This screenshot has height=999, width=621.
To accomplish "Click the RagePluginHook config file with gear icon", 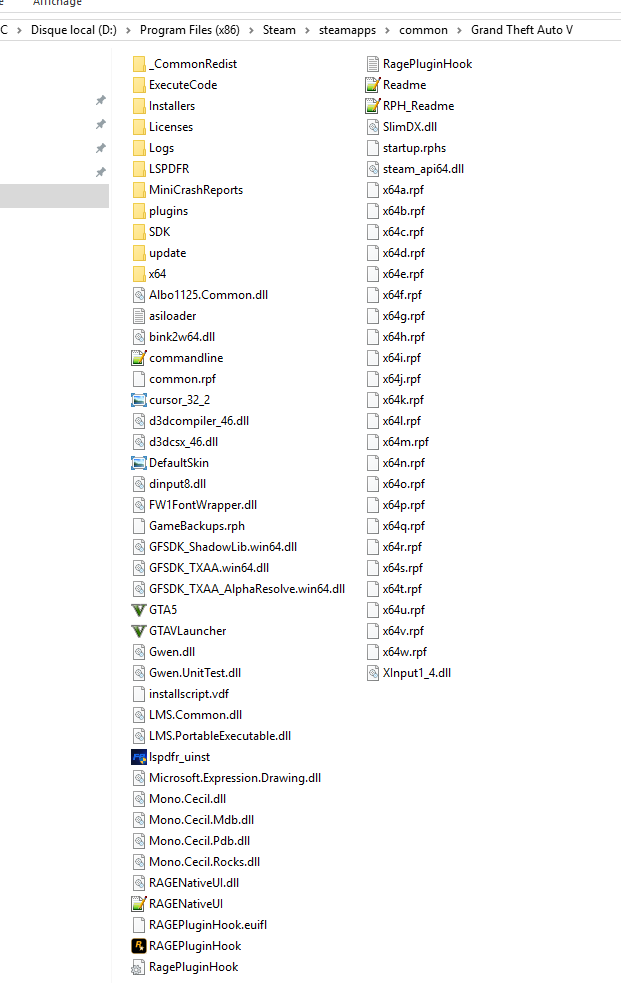I will click(x=138, y=967).
